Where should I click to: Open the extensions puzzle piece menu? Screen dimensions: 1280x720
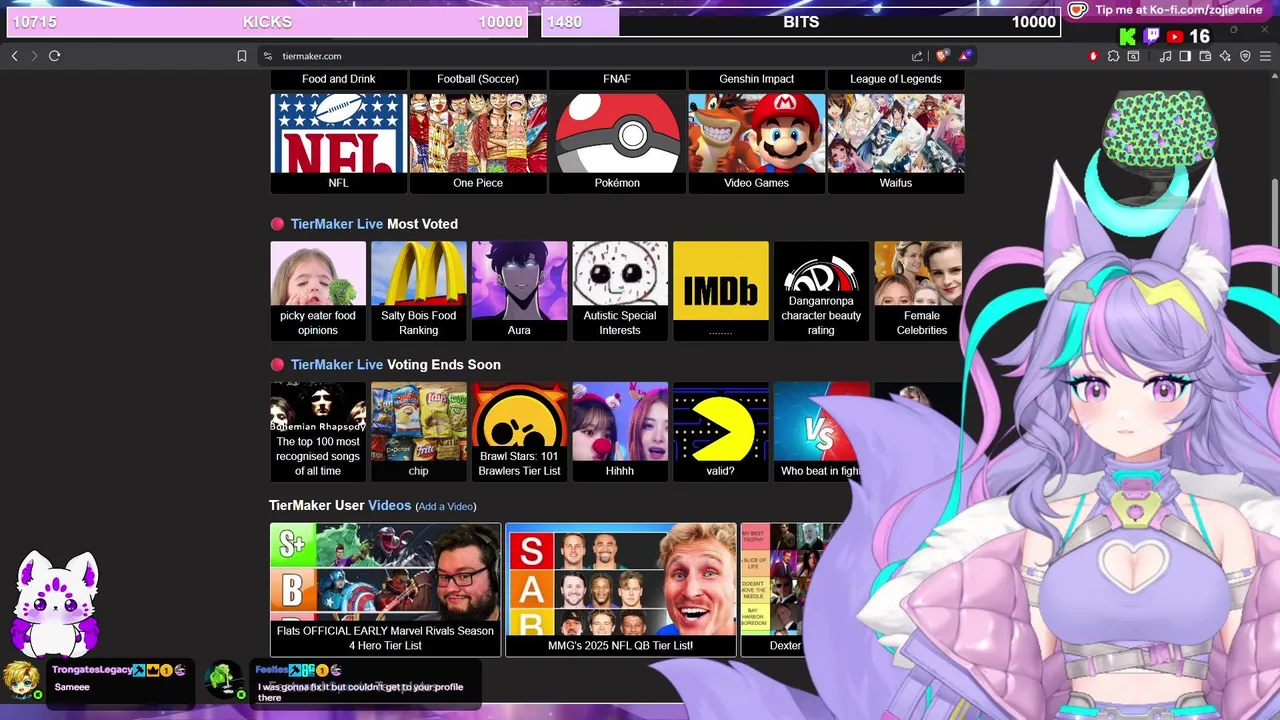click(x=1113, y=56)
